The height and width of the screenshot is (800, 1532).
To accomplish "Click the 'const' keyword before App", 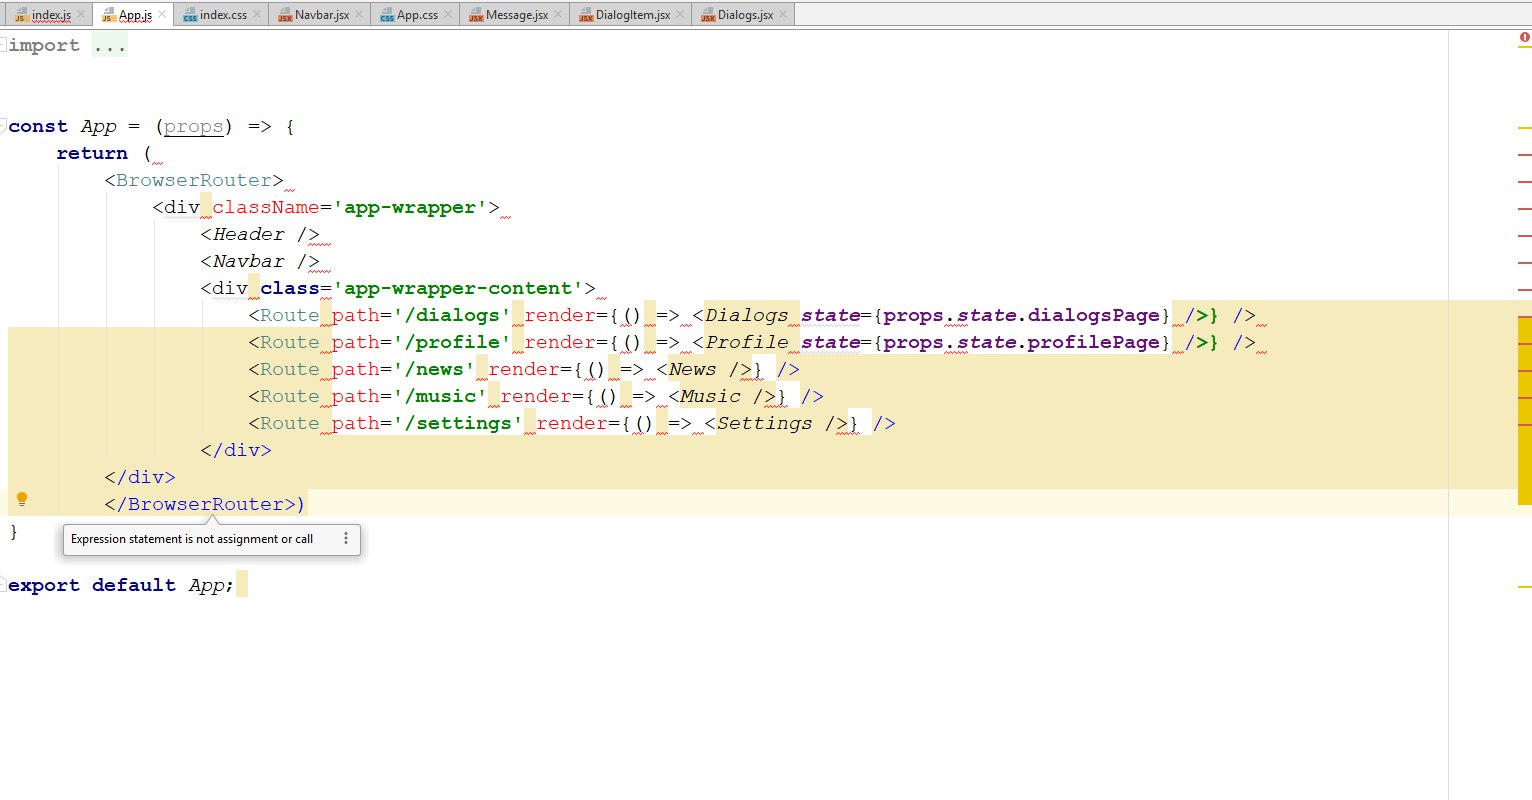I will (x=38, y=127).
